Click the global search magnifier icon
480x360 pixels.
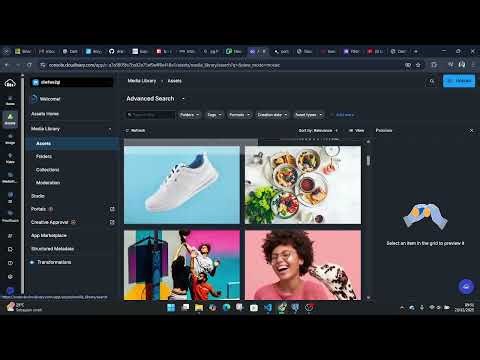pyautogui.click(x=432, y=81)
